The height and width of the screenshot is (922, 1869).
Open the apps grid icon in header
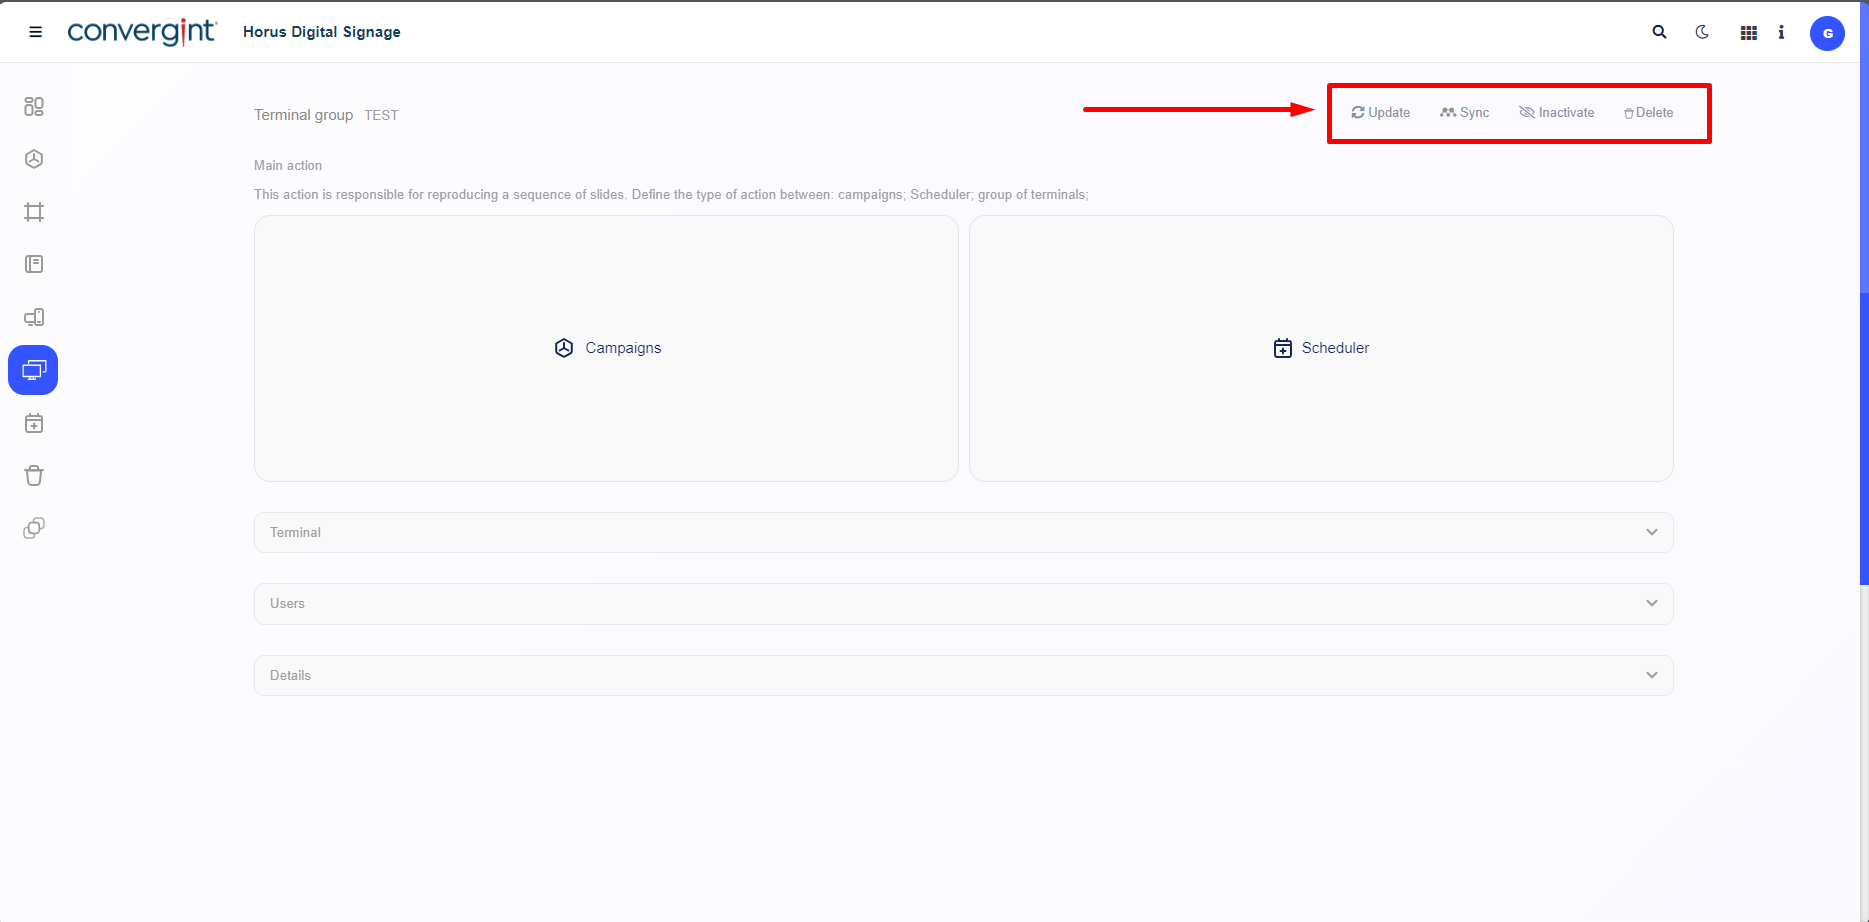click(1748, 33)
